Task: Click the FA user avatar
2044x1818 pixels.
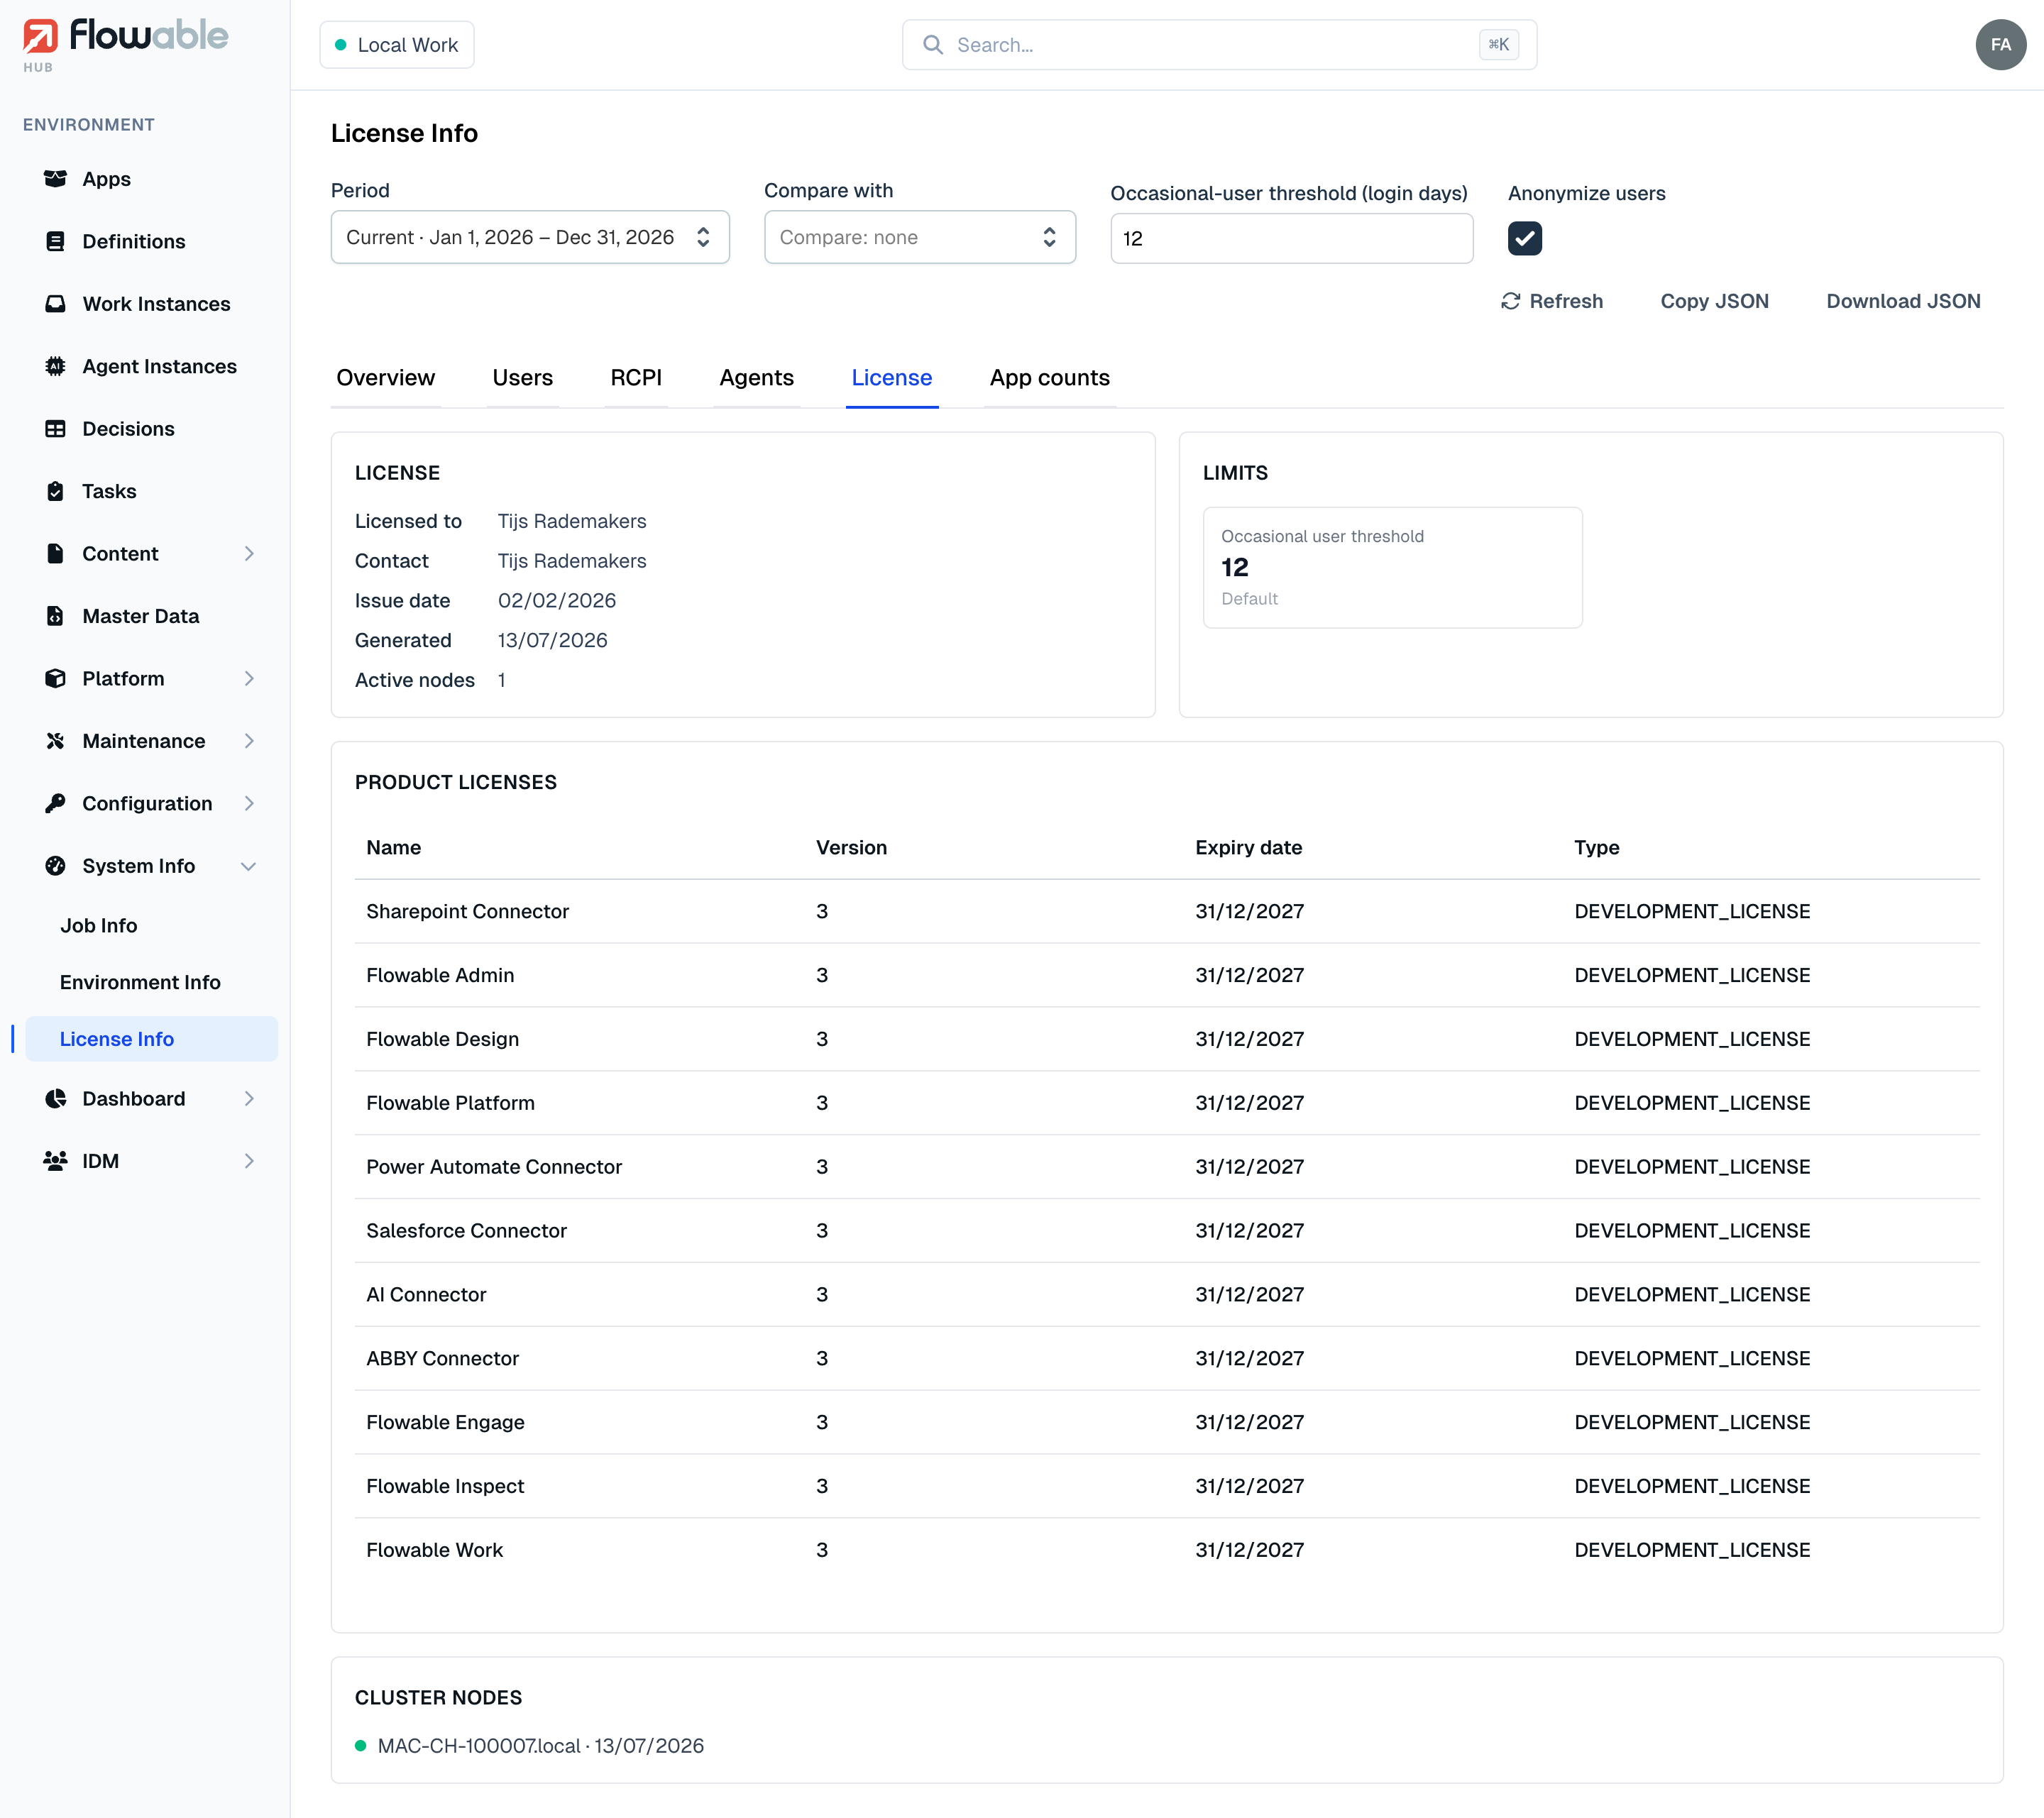Action: pos(2000,45)
